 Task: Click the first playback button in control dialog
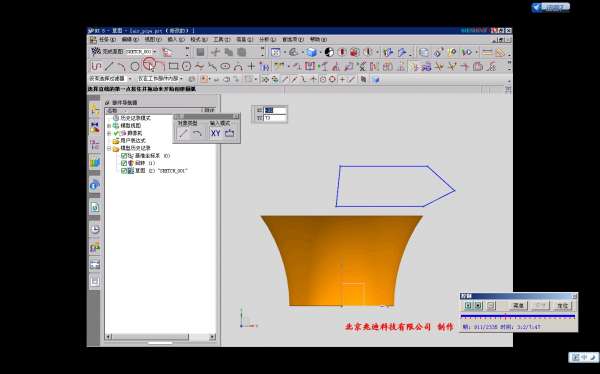point(468,305)
